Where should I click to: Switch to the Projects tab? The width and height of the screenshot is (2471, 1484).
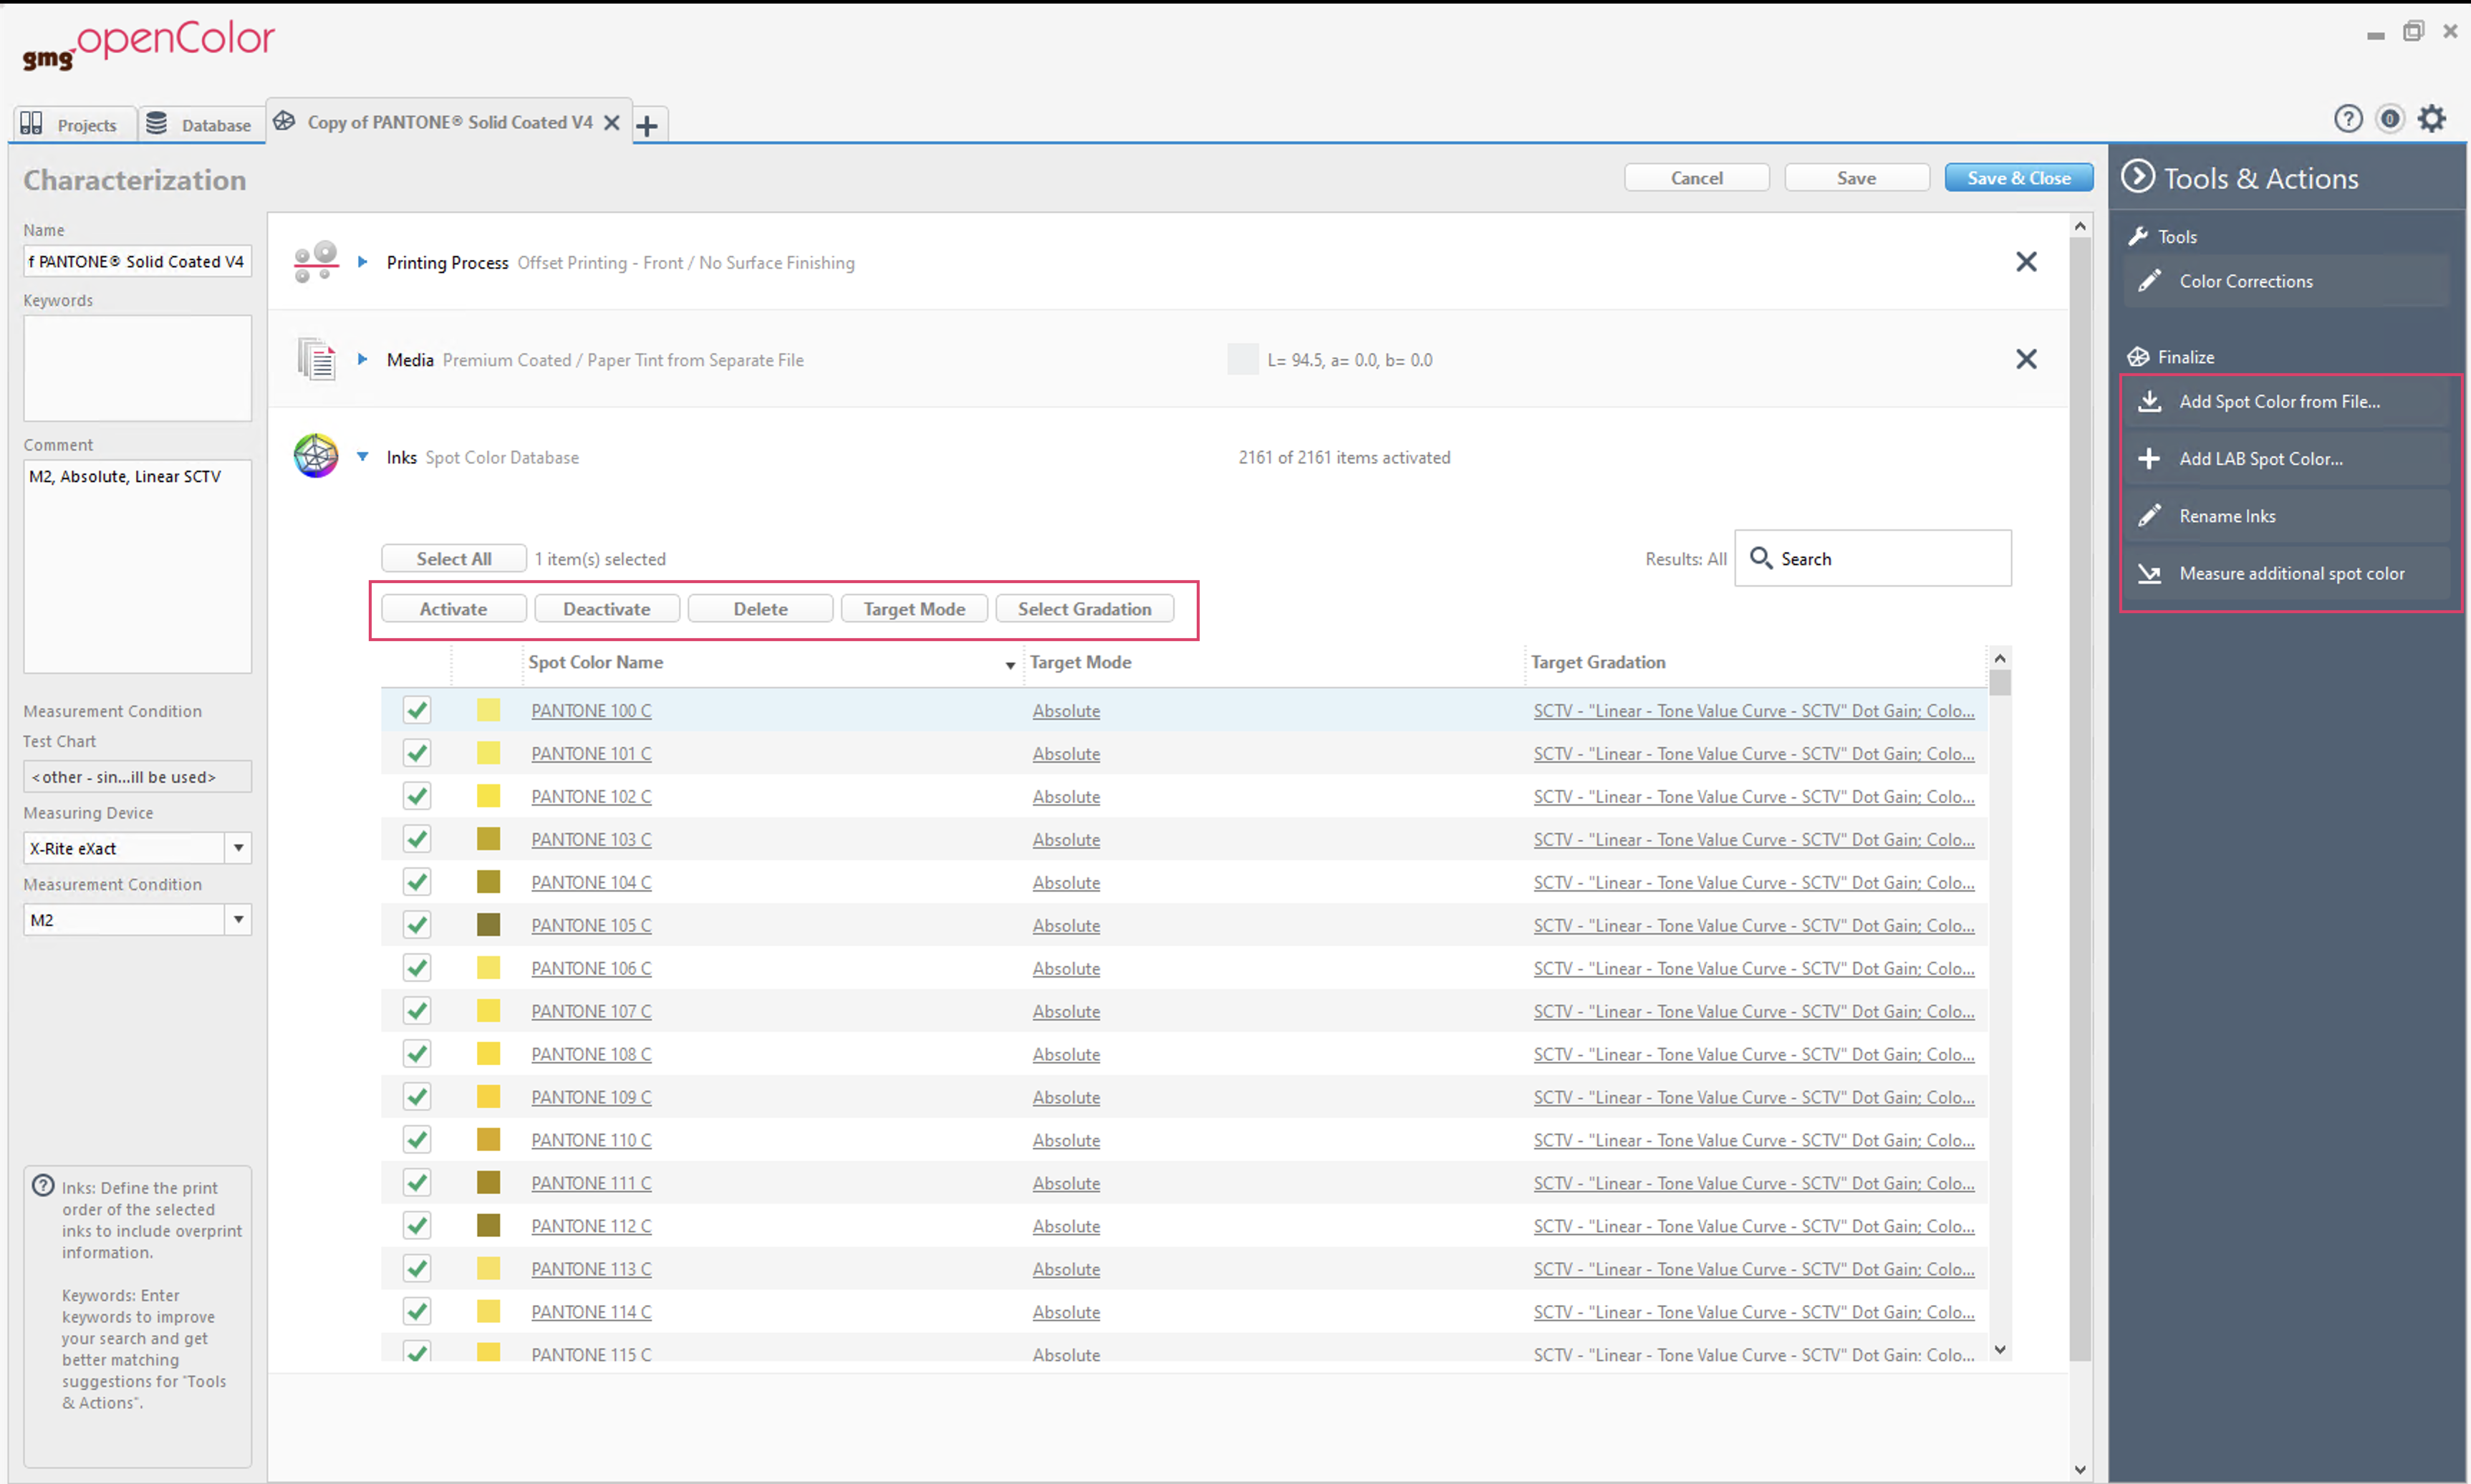[75, 124]
